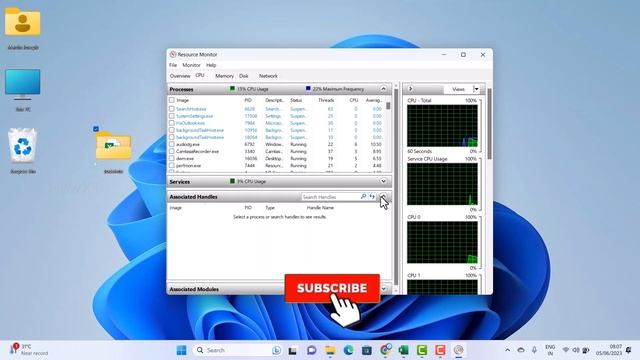The height and width of the screenshot is (360, 640).
Task: Open the Chat app on the taskbar
Action: (x=311, y=350)
